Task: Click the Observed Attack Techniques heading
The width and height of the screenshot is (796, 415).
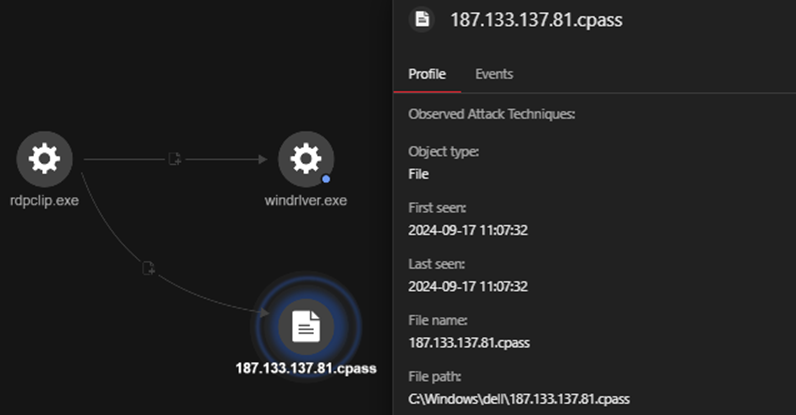Action: tap(491, 114)
